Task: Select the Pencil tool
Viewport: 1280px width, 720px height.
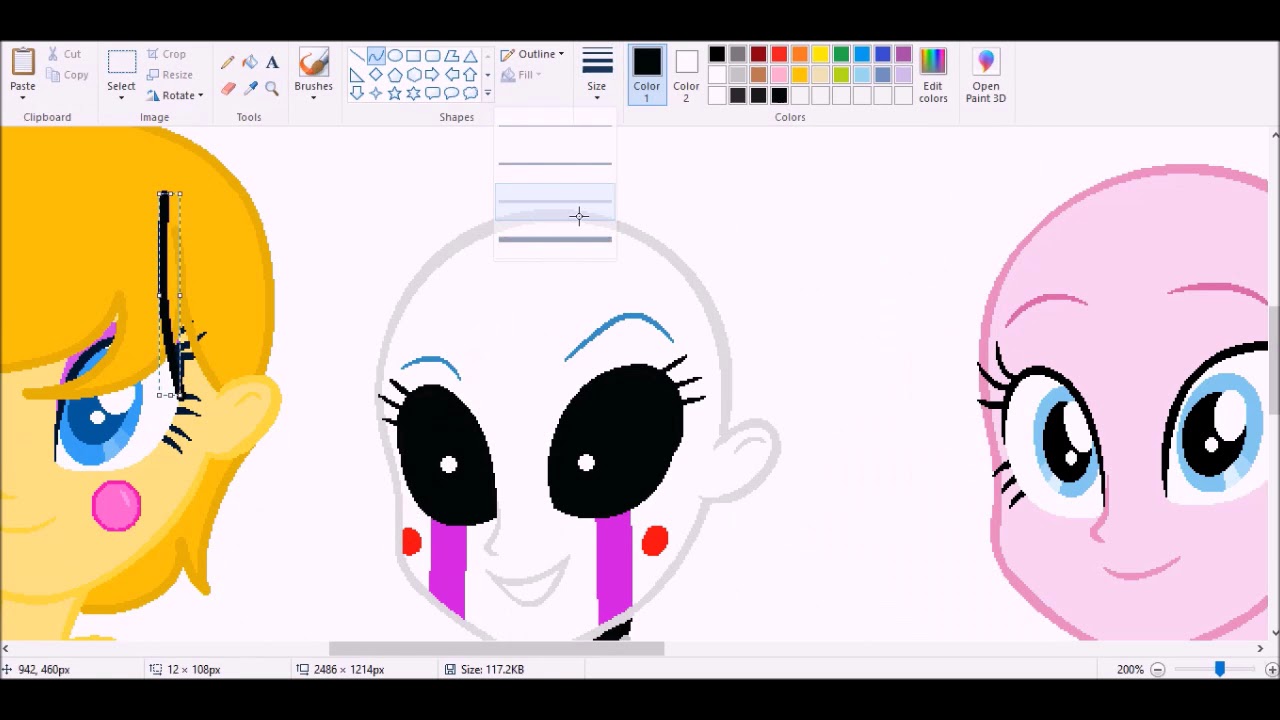Action: [x=228, y=62]
